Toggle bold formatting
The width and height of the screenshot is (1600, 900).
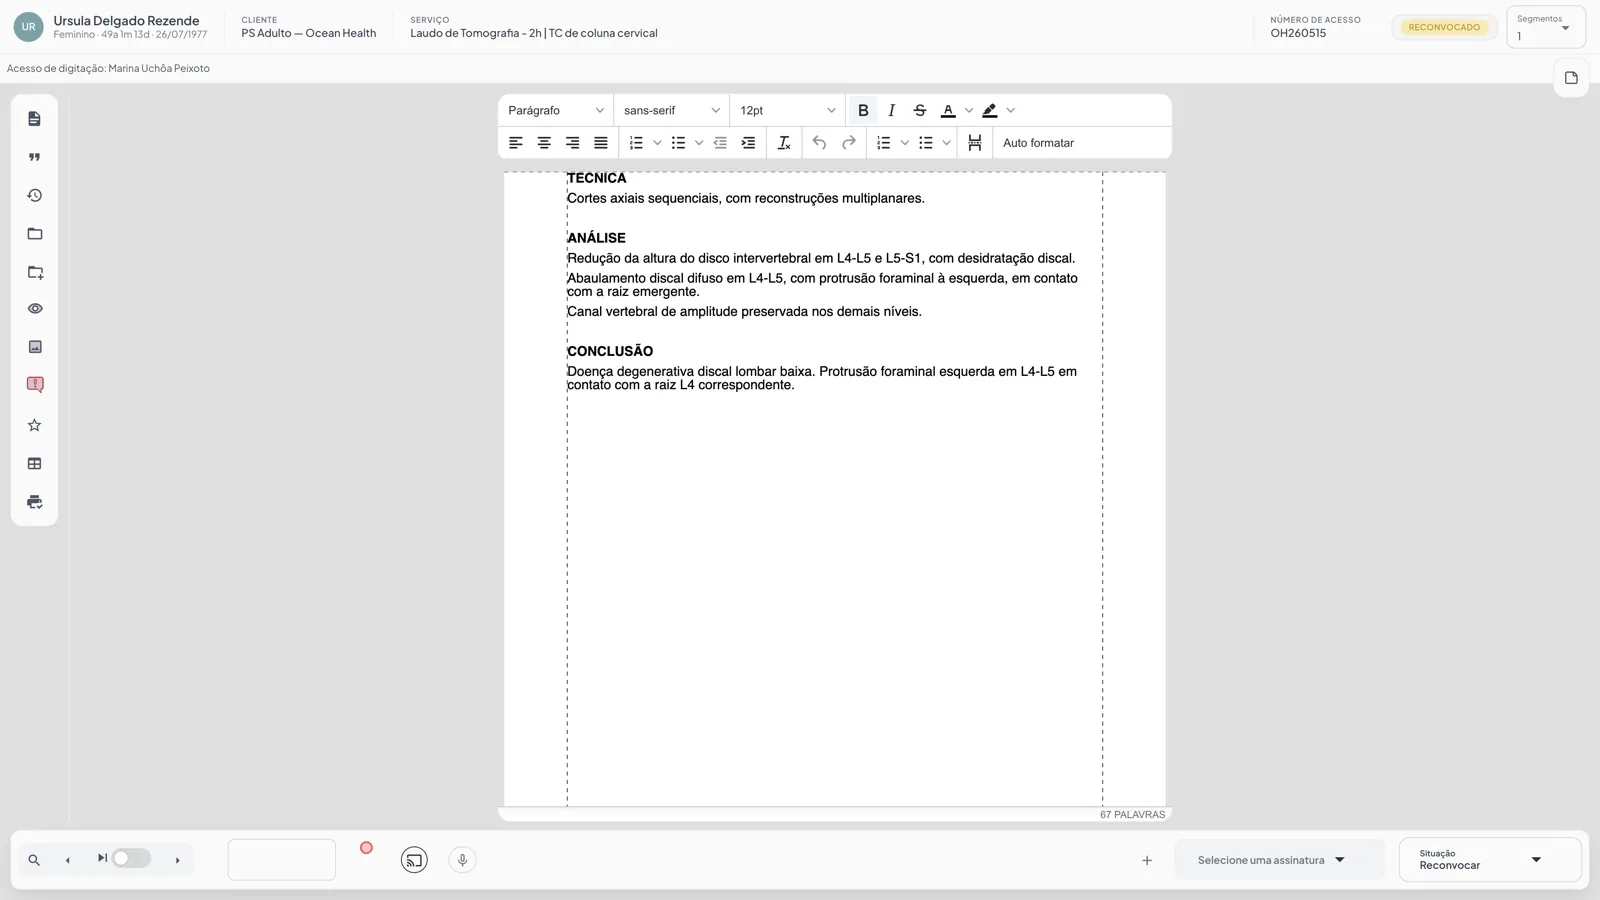[x=863, y=110]
